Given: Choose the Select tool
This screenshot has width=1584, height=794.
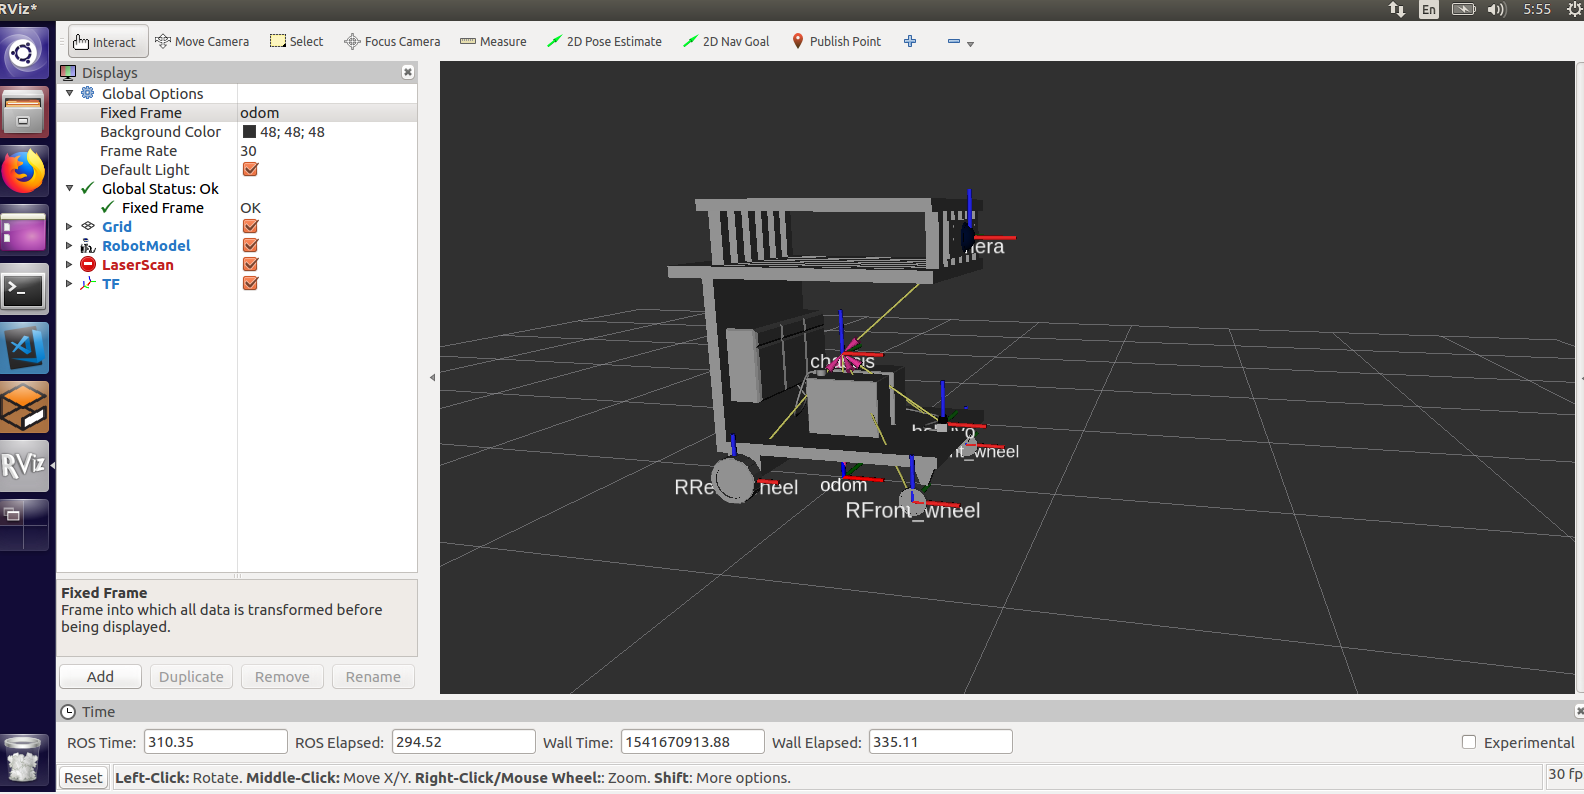Looking at the screenshot, I should 297,42.
